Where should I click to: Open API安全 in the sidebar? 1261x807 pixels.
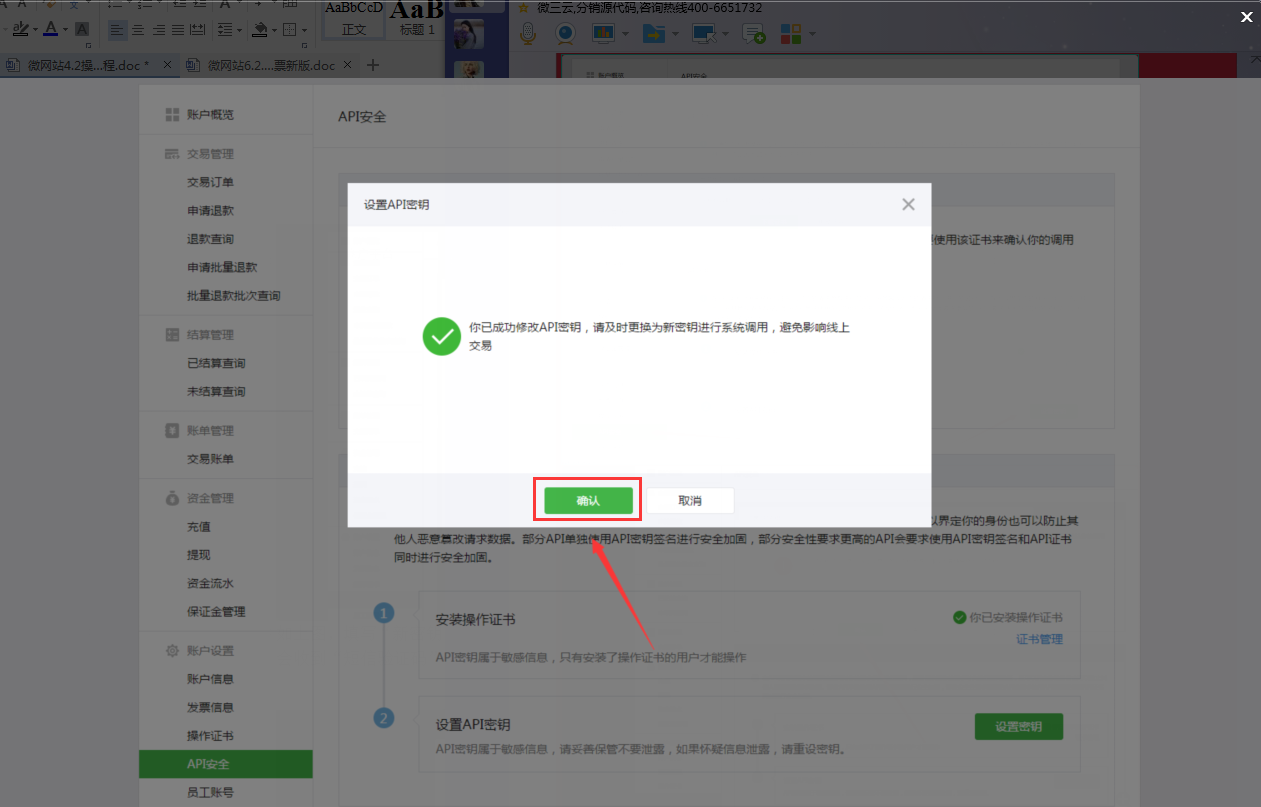(208, 764)
